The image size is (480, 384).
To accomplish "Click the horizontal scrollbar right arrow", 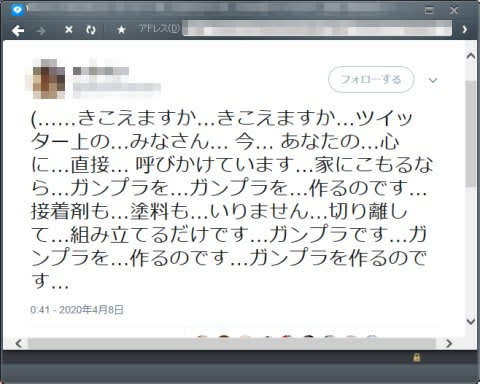I will [449, 343].
